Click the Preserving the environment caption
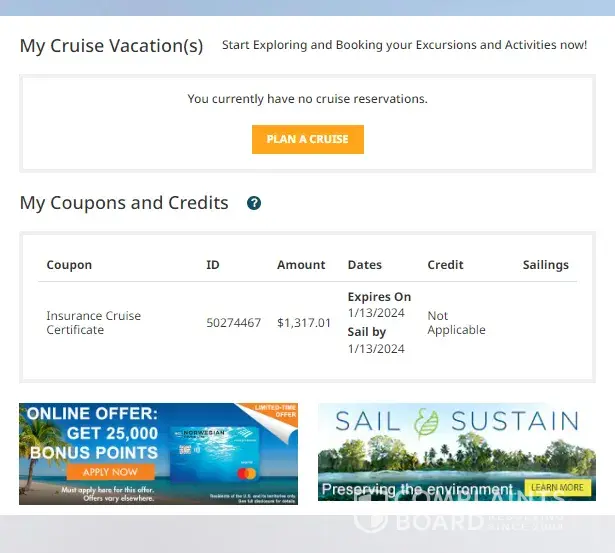This screenshot has height=553, width=615. pyautogui.click(x=418, y=490)
